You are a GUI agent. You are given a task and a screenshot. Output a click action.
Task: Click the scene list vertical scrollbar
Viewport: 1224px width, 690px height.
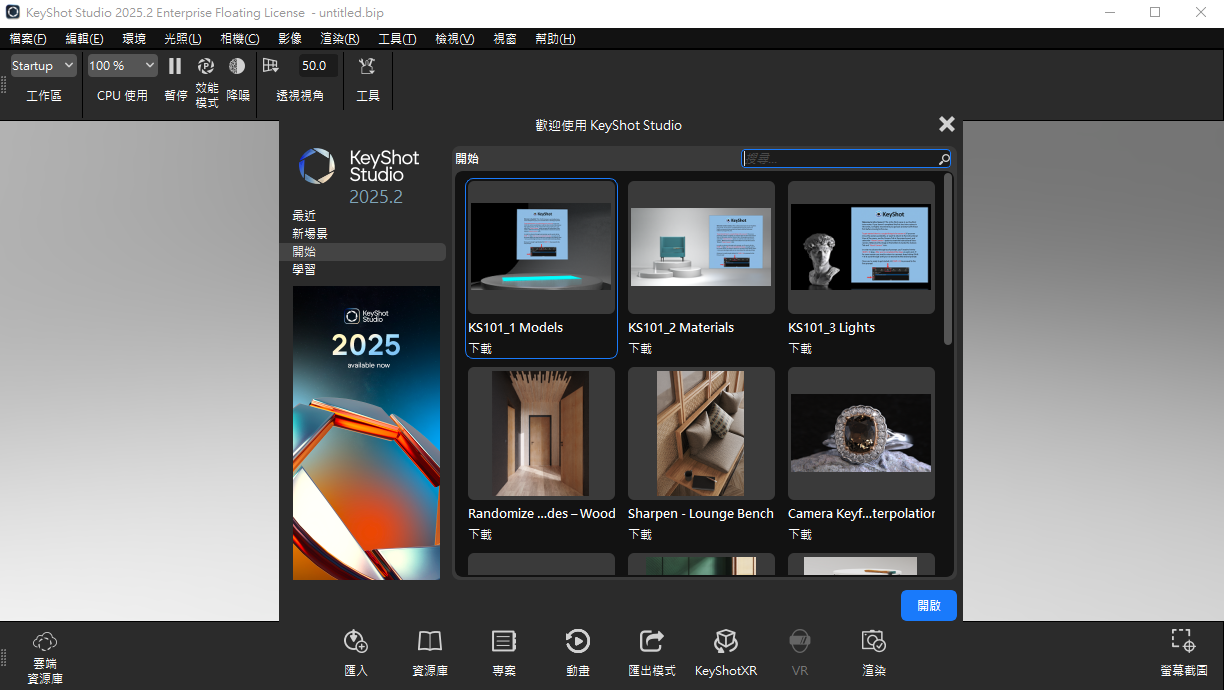pos(948,260)
